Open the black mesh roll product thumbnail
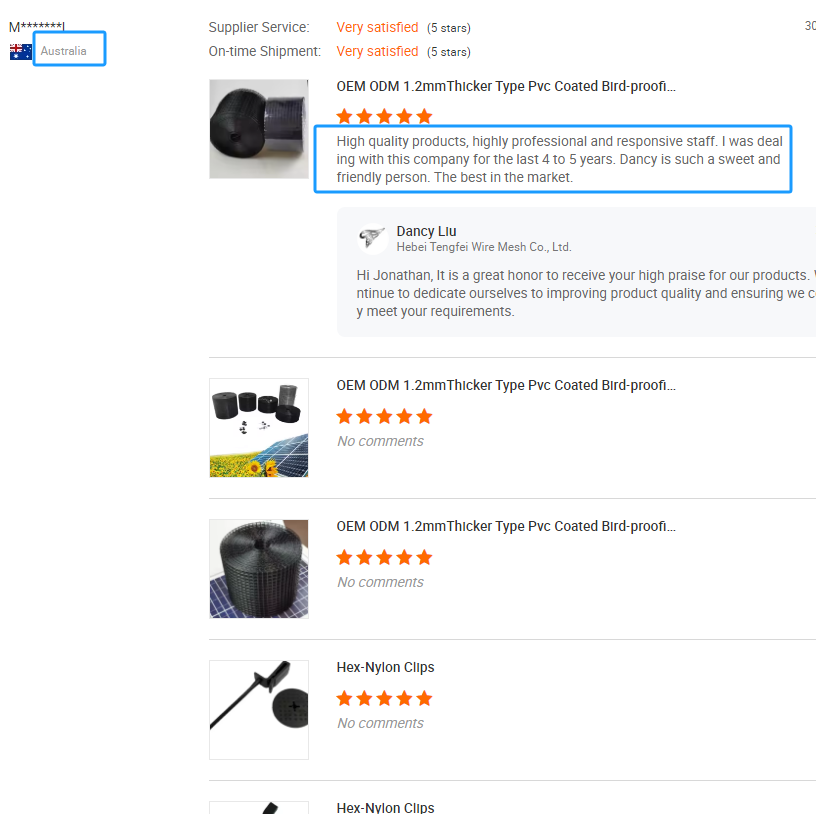The image size is (816, 814). [x=259, y=129]
